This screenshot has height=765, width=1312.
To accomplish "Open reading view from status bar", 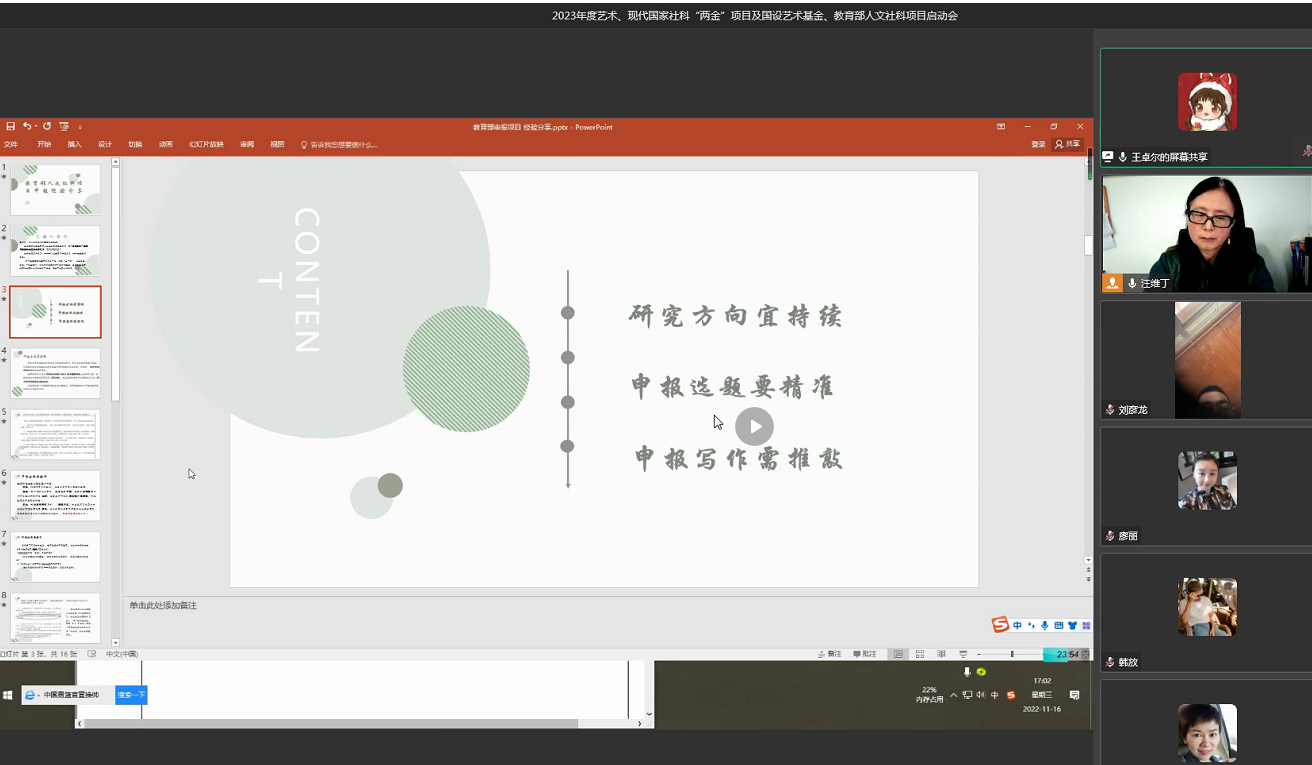I will 941,654.
